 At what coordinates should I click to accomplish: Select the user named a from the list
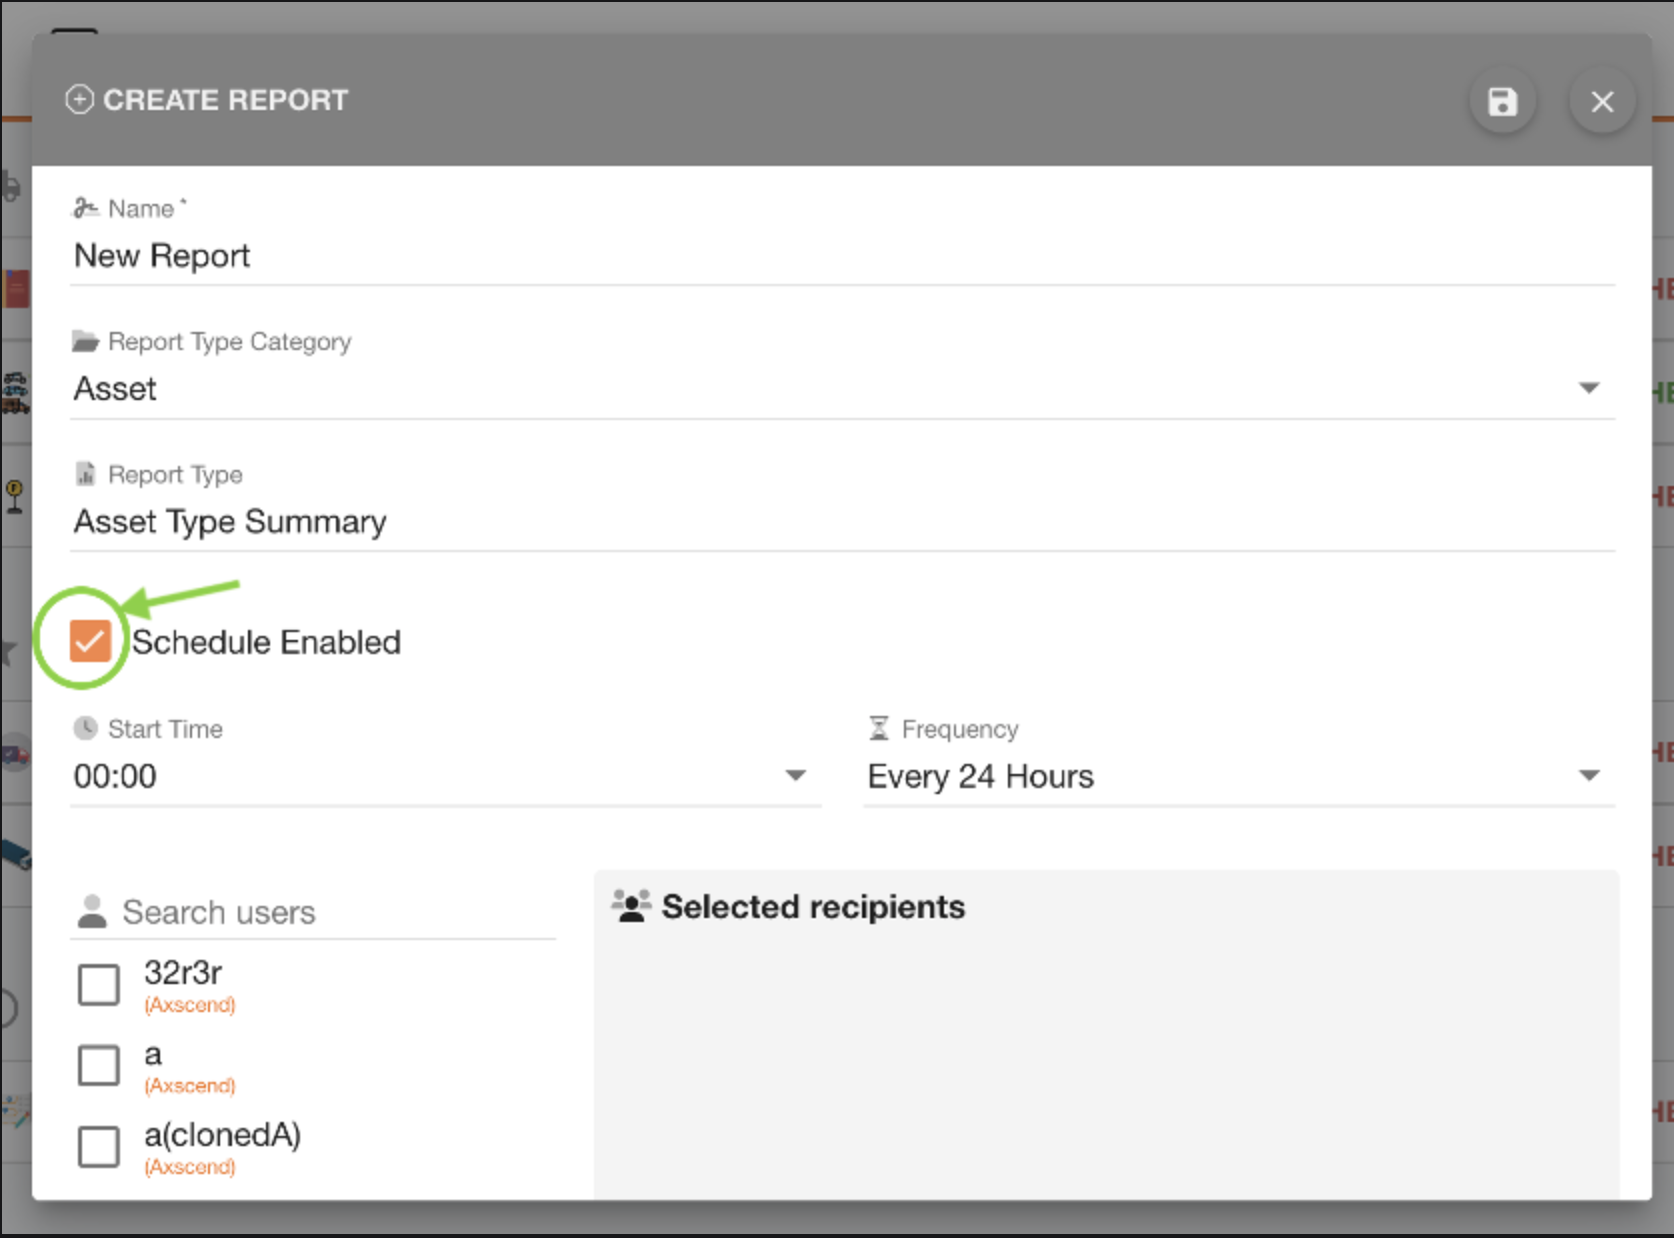[x=98, y=1065]
